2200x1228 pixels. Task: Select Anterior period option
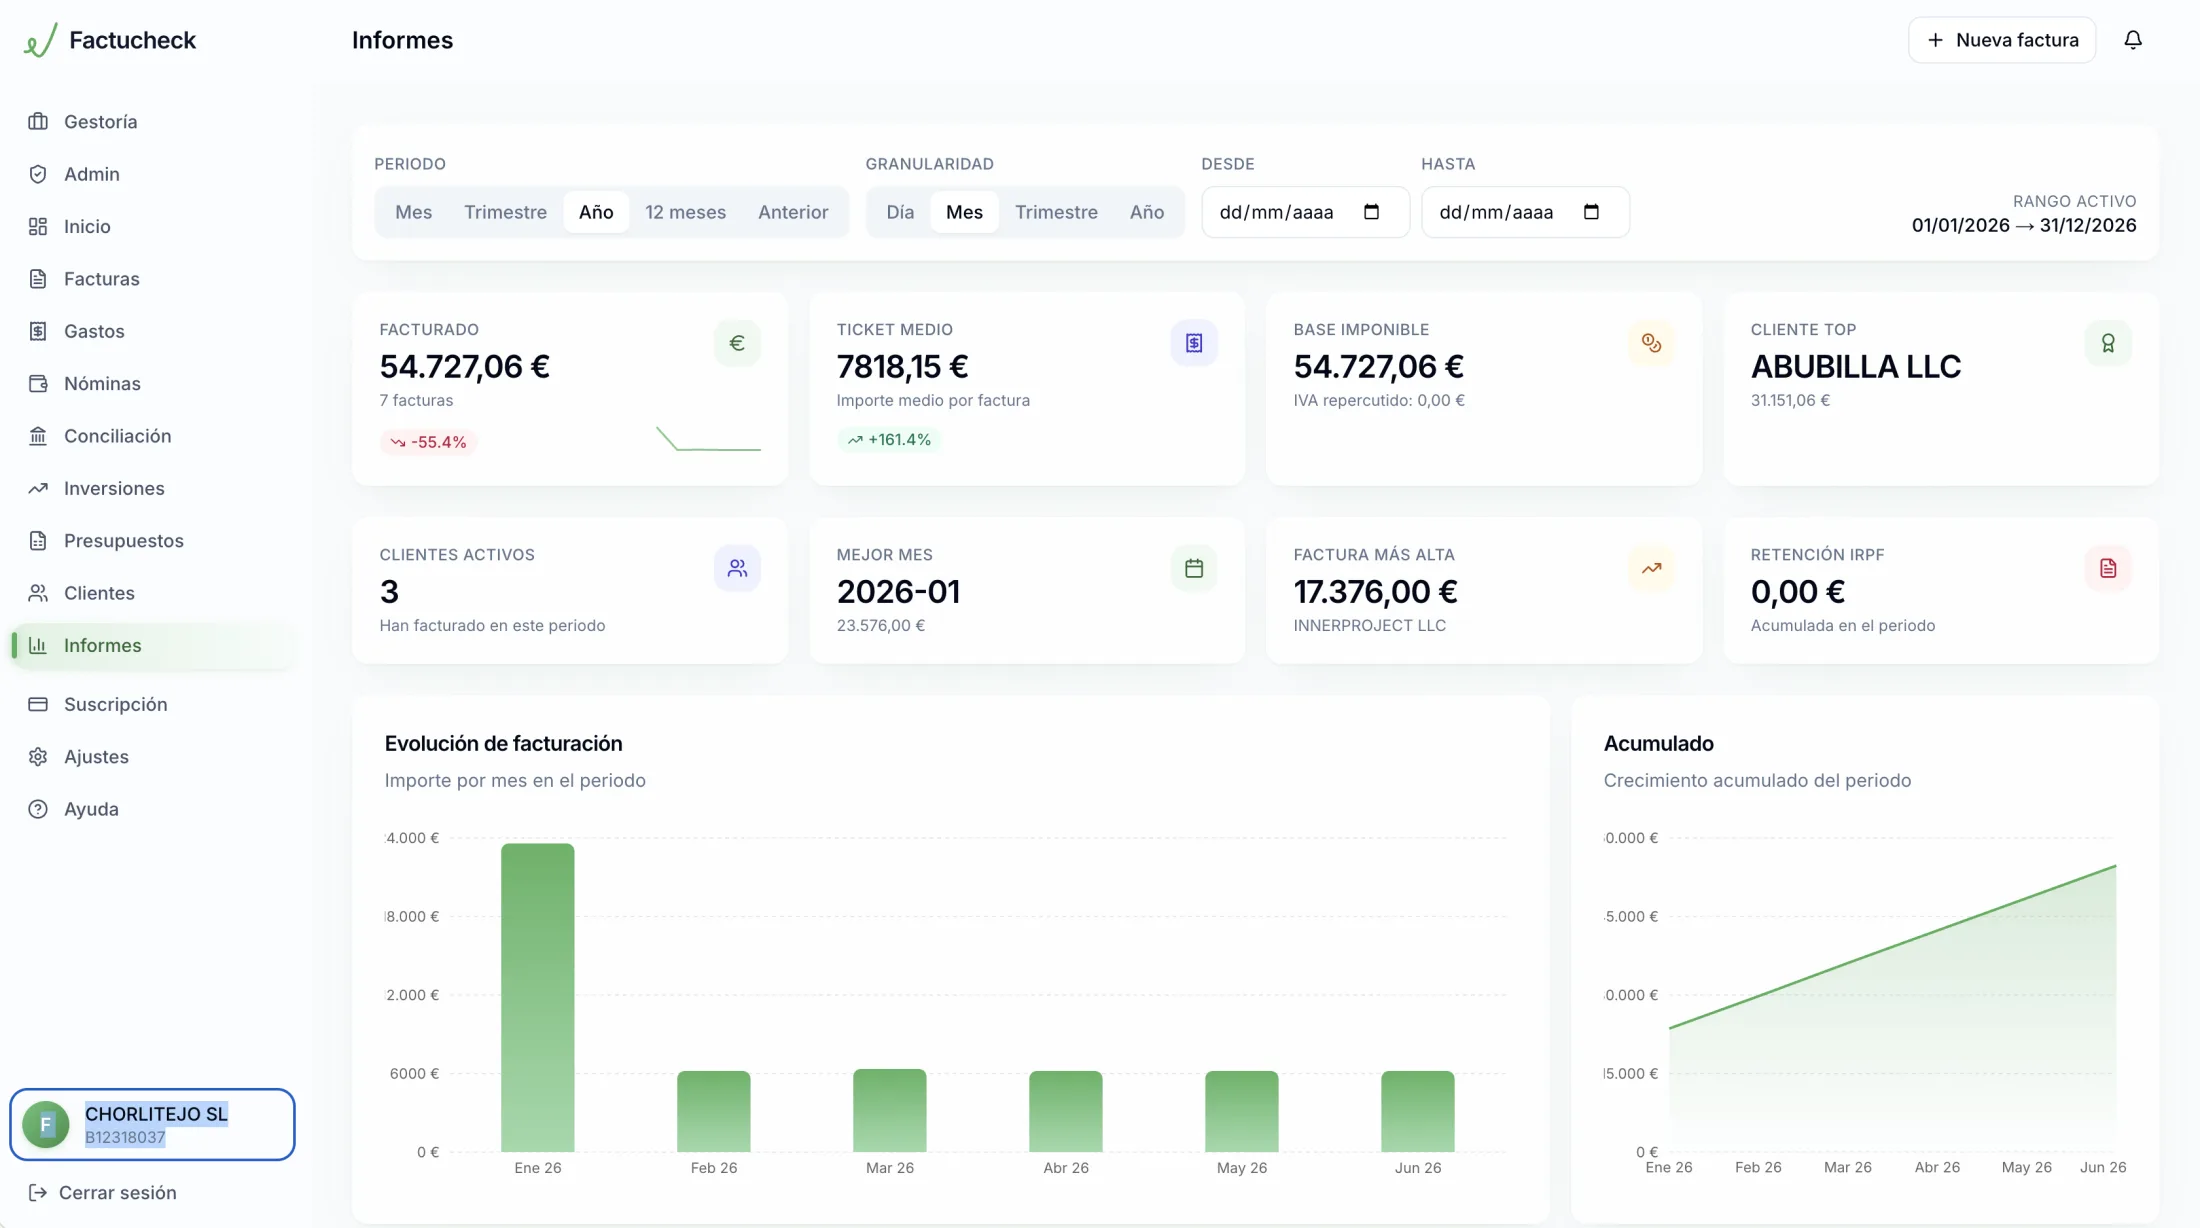(x=793, y=212)
